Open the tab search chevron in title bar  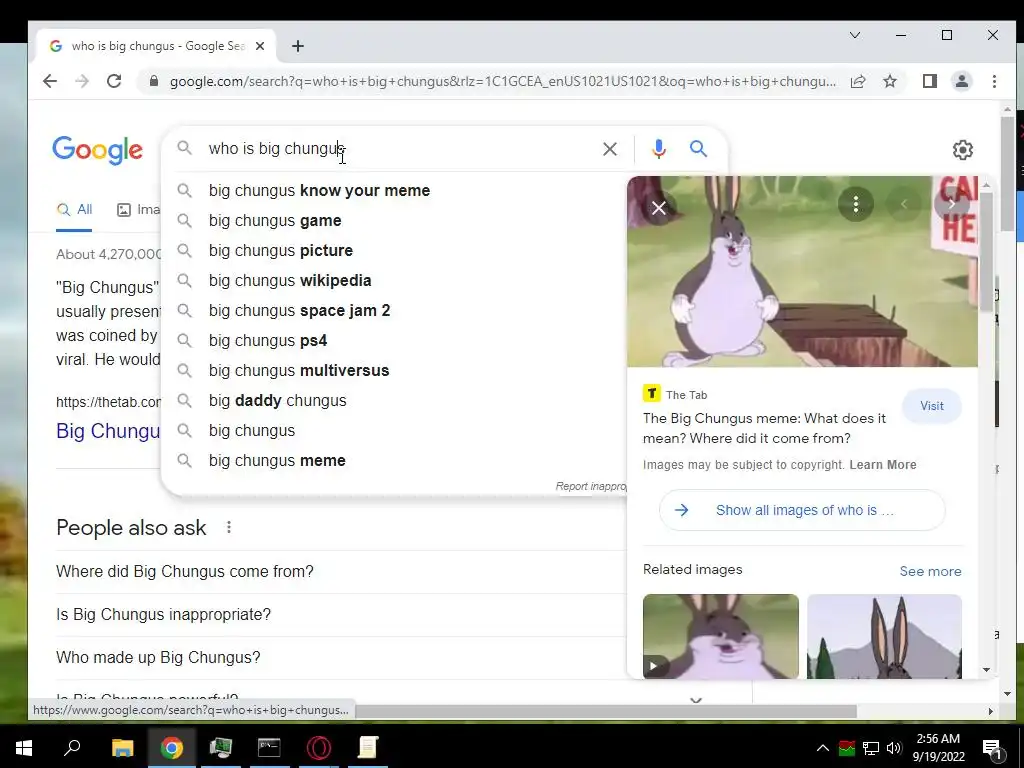854,35
